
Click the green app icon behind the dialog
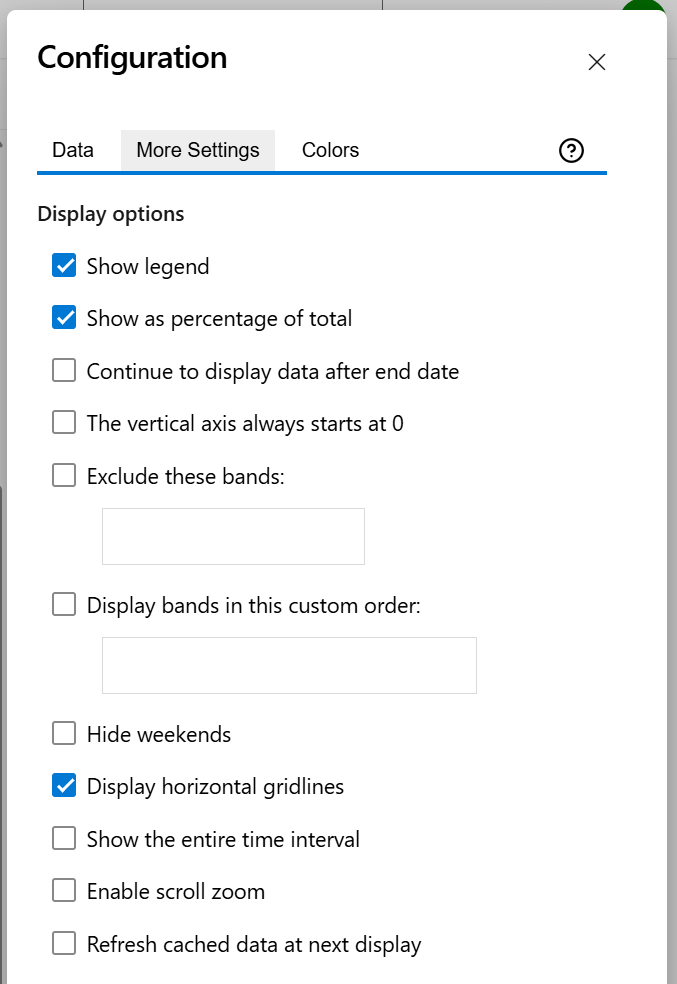click(643, 8)
